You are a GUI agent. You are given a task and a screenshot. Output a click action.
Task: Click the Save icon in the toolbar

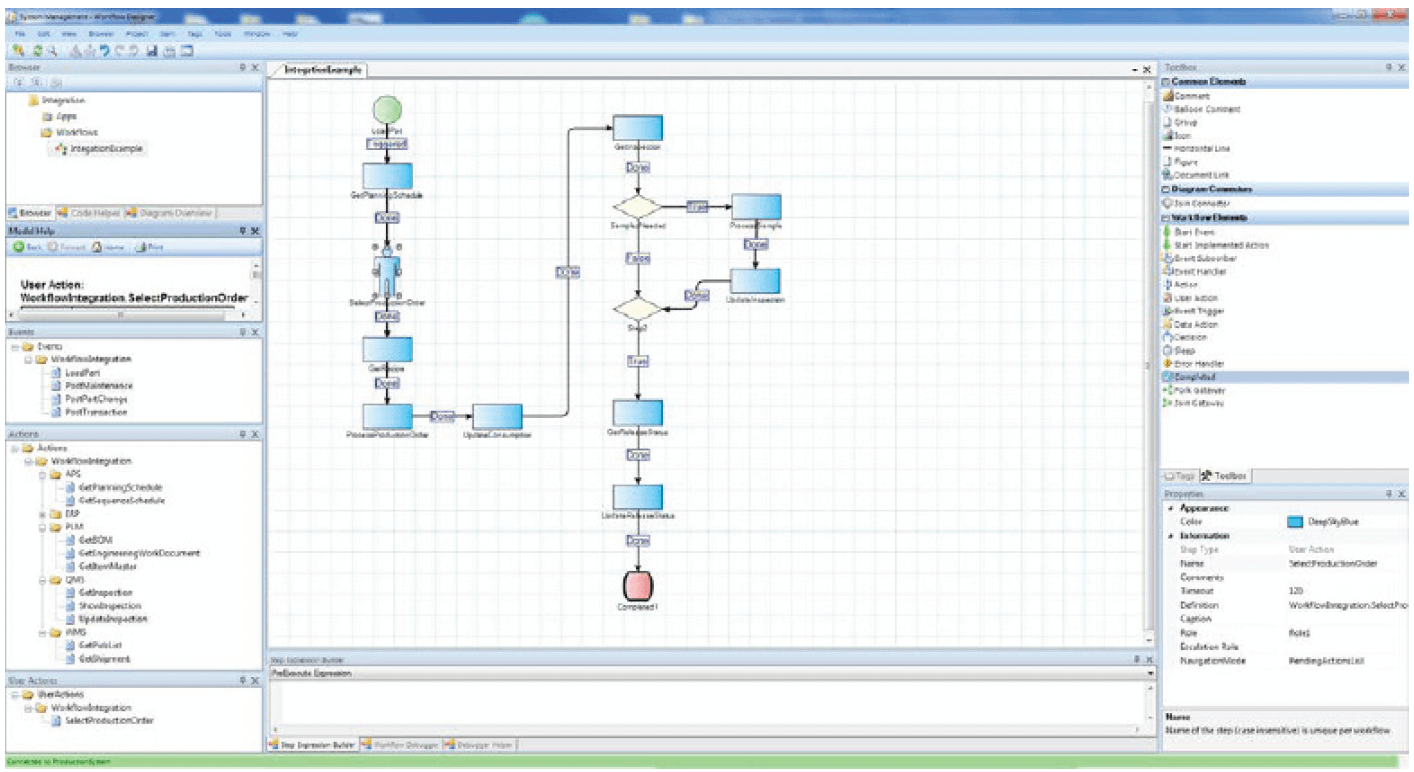coord(151,50)
